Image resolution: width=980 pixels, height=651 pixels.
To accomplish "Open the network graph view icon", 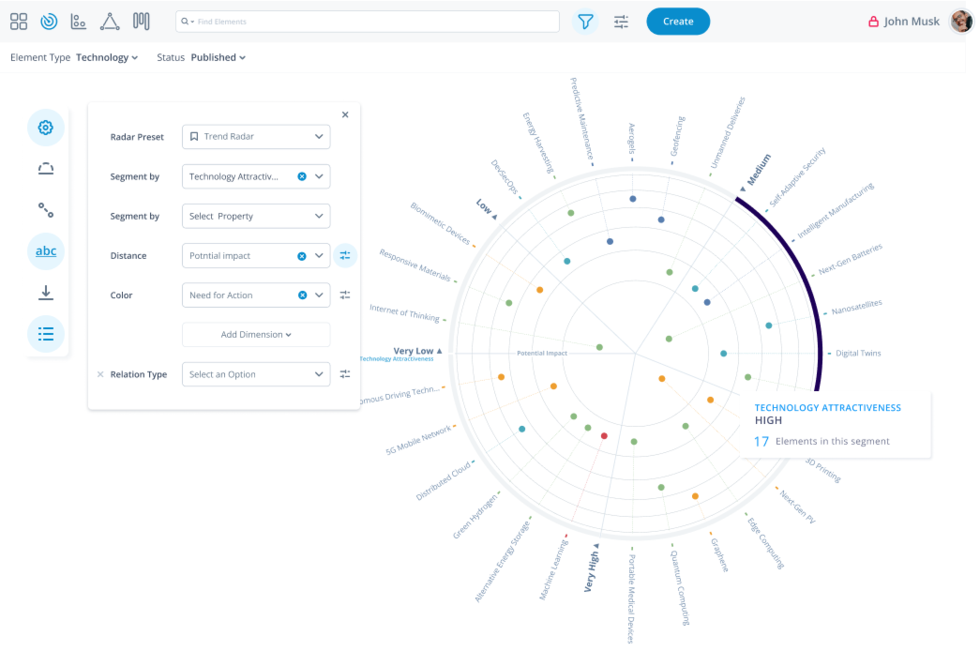I will (x=110, y=21).
